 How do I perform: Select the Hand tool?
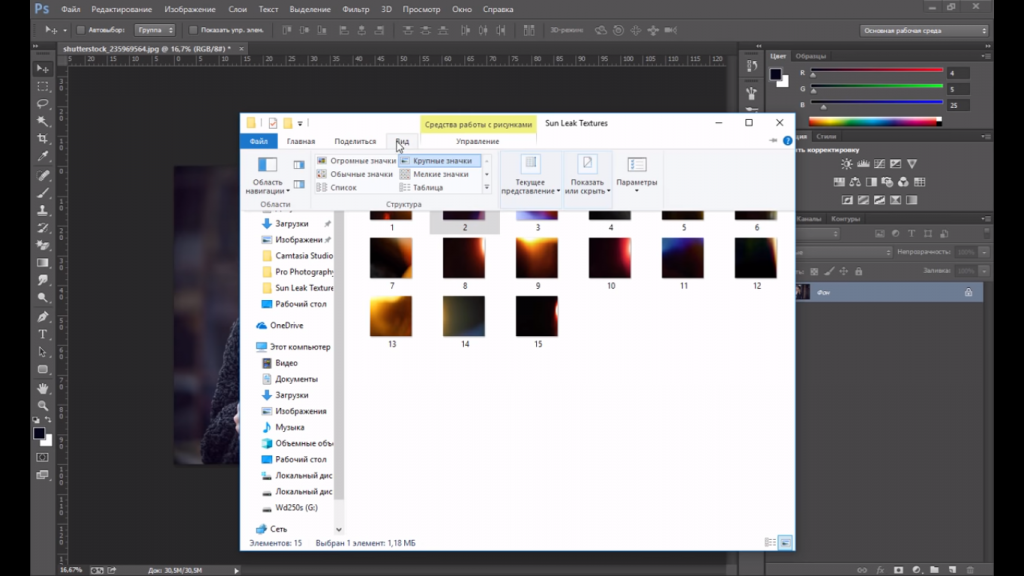pyautogui.click(x=42, y=388)
